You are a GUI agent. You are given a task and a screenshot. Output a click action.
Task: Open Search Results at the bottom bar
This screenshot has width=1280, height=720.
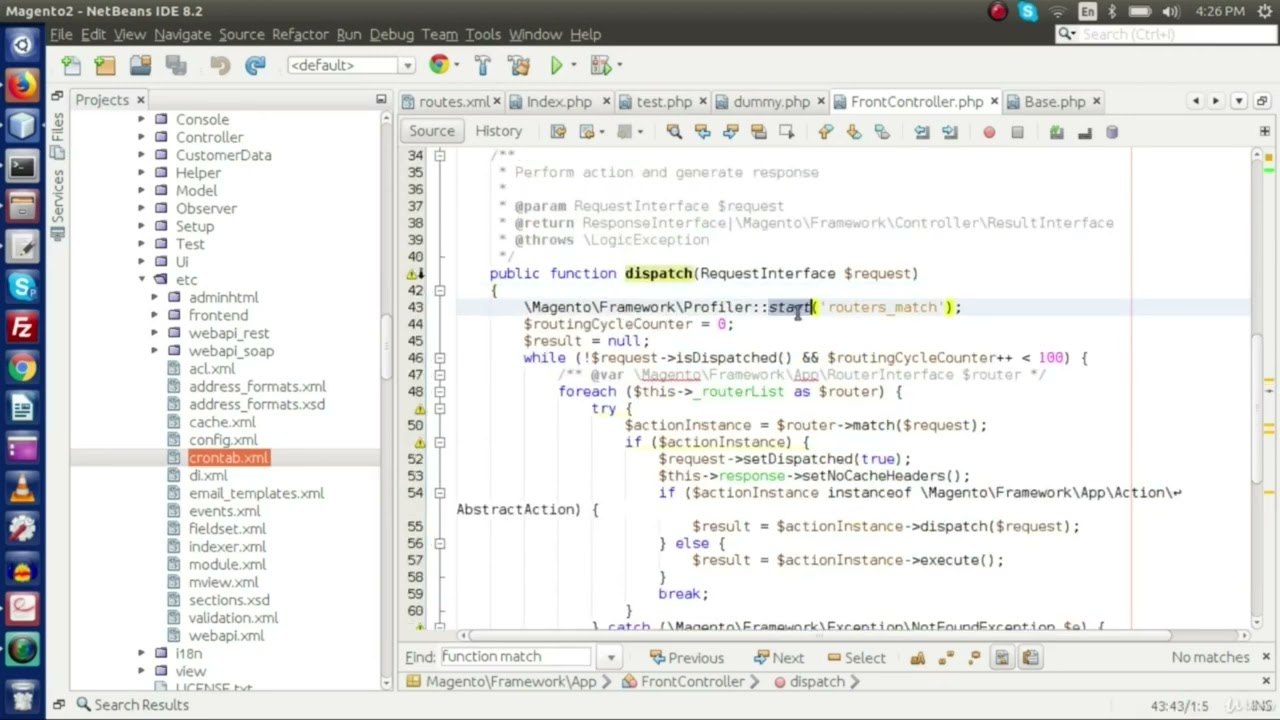(132, 705)
